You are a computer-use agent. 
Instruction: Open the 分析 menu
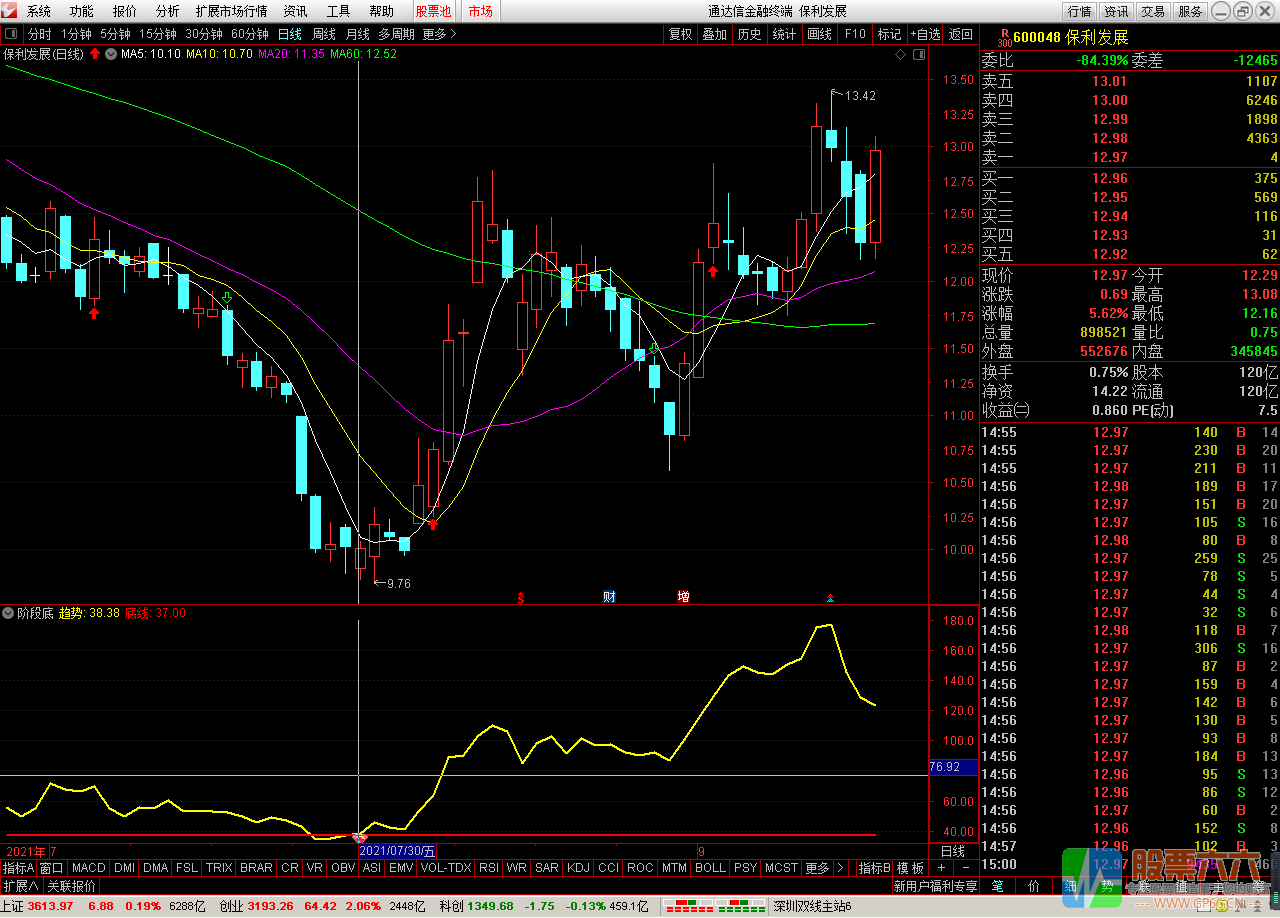tap(167, 12)
